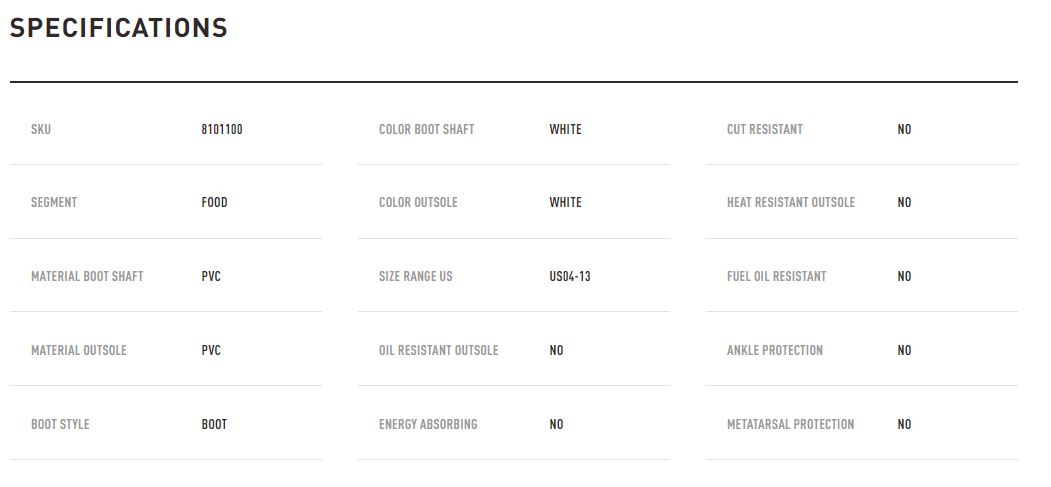1051x487 pixels.
Task: Click the US04-13 size range value
Action: pyautogui.click(x=570, y=276)
